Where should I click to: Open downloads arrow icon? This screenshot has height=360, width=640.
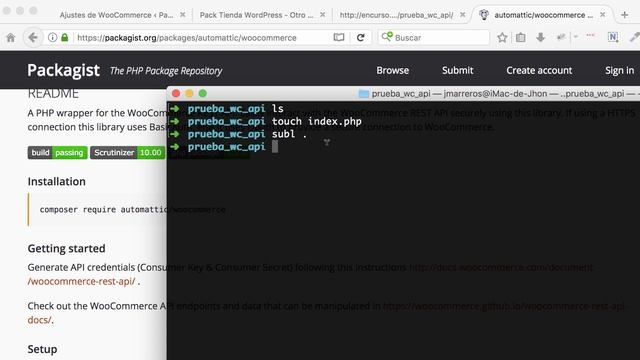coord(540,38)
